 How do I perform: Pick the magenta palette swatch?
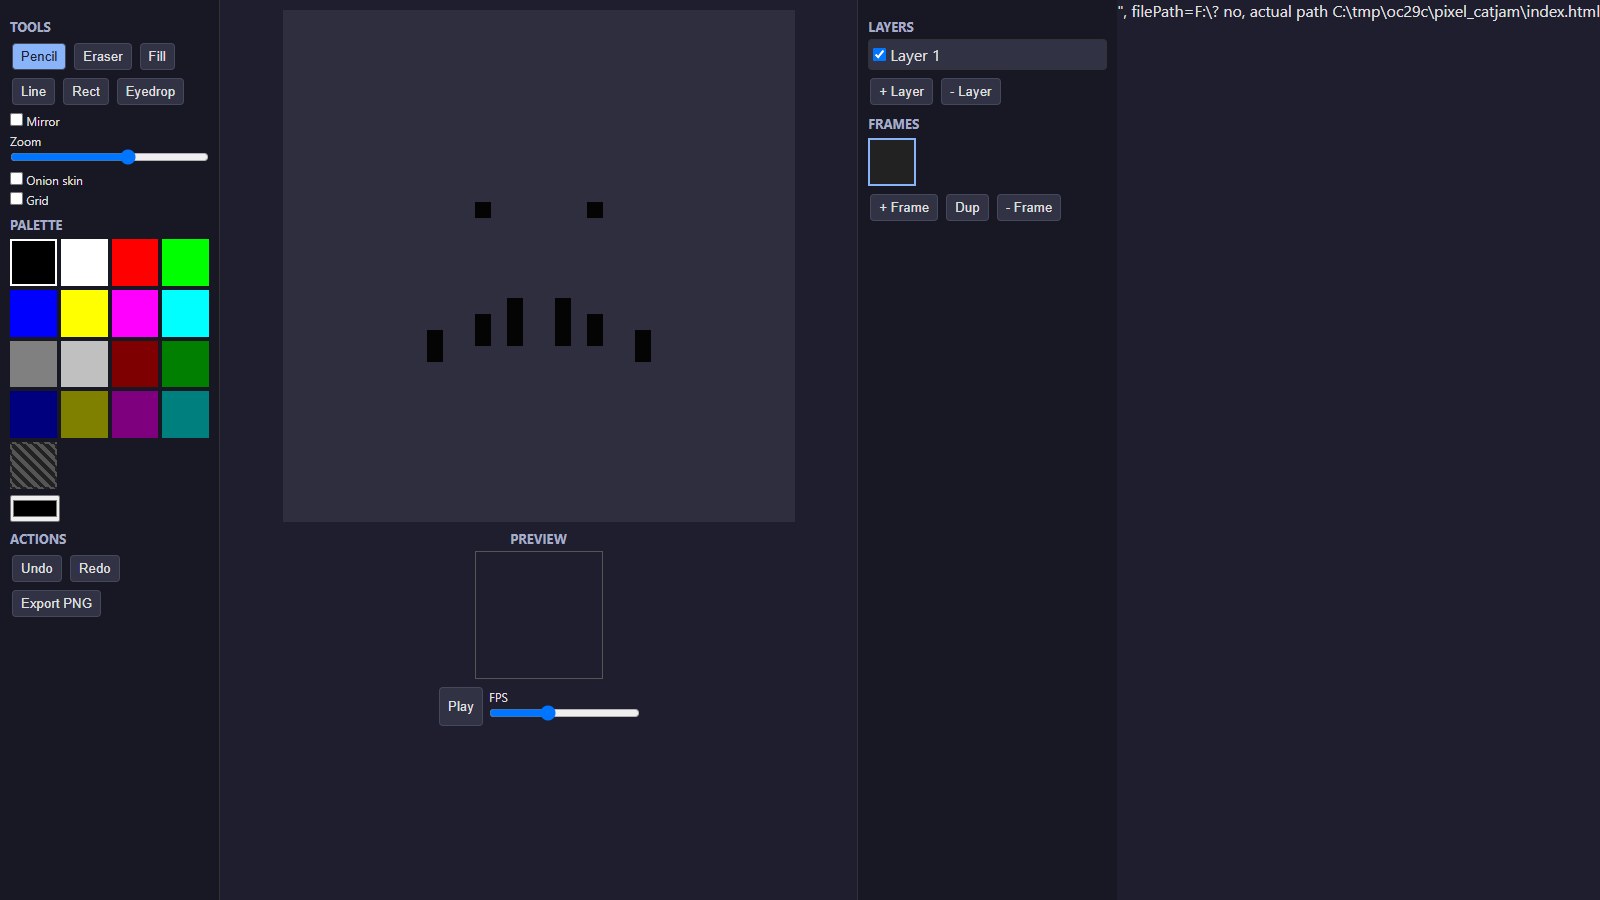pos(135,313)
